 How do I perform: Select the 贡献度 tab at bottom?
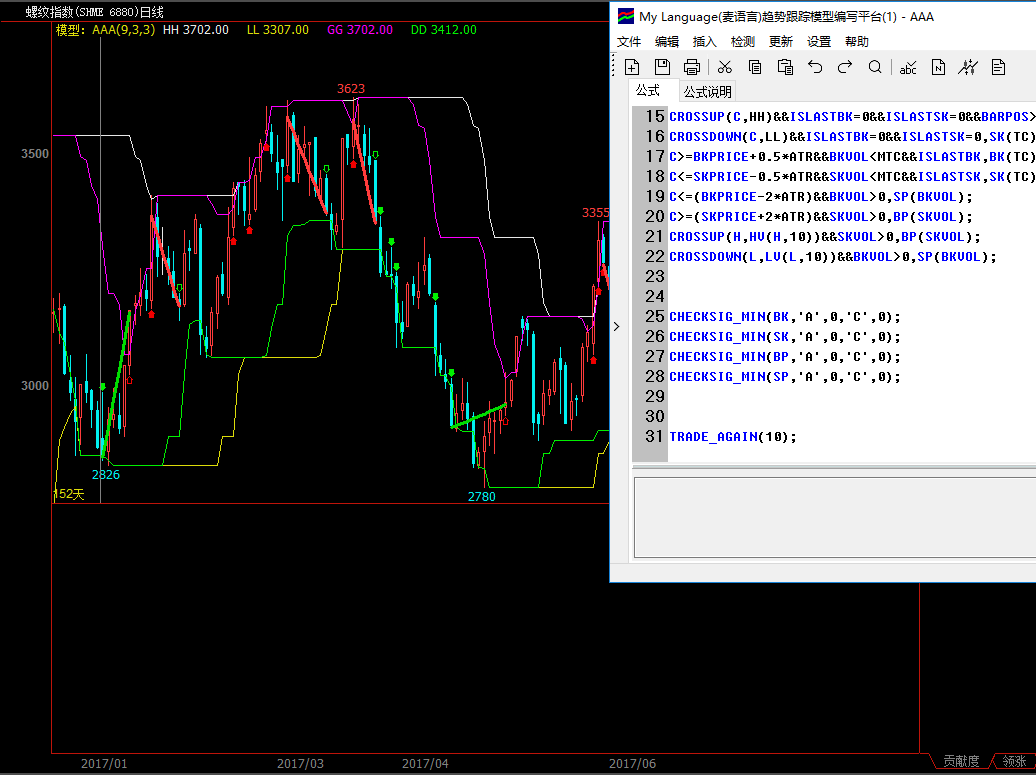coord(961,761)
